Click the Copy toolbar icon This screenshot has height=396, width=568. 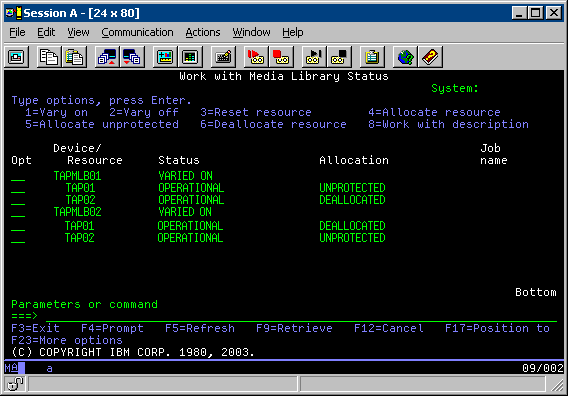coord(49,57)
